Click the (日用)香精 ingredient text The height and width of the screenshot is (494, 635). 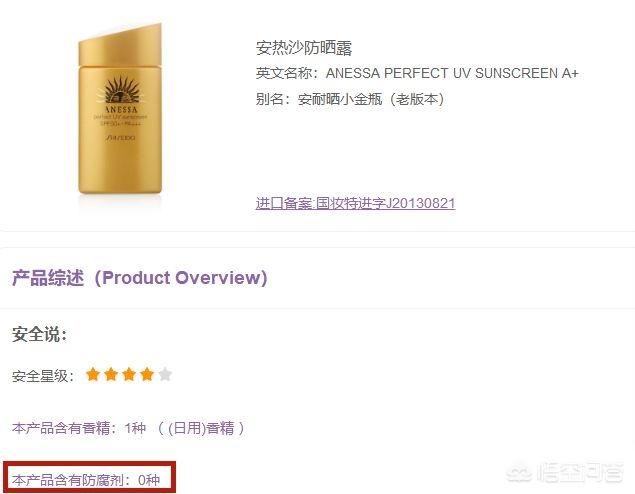[201, 428]
